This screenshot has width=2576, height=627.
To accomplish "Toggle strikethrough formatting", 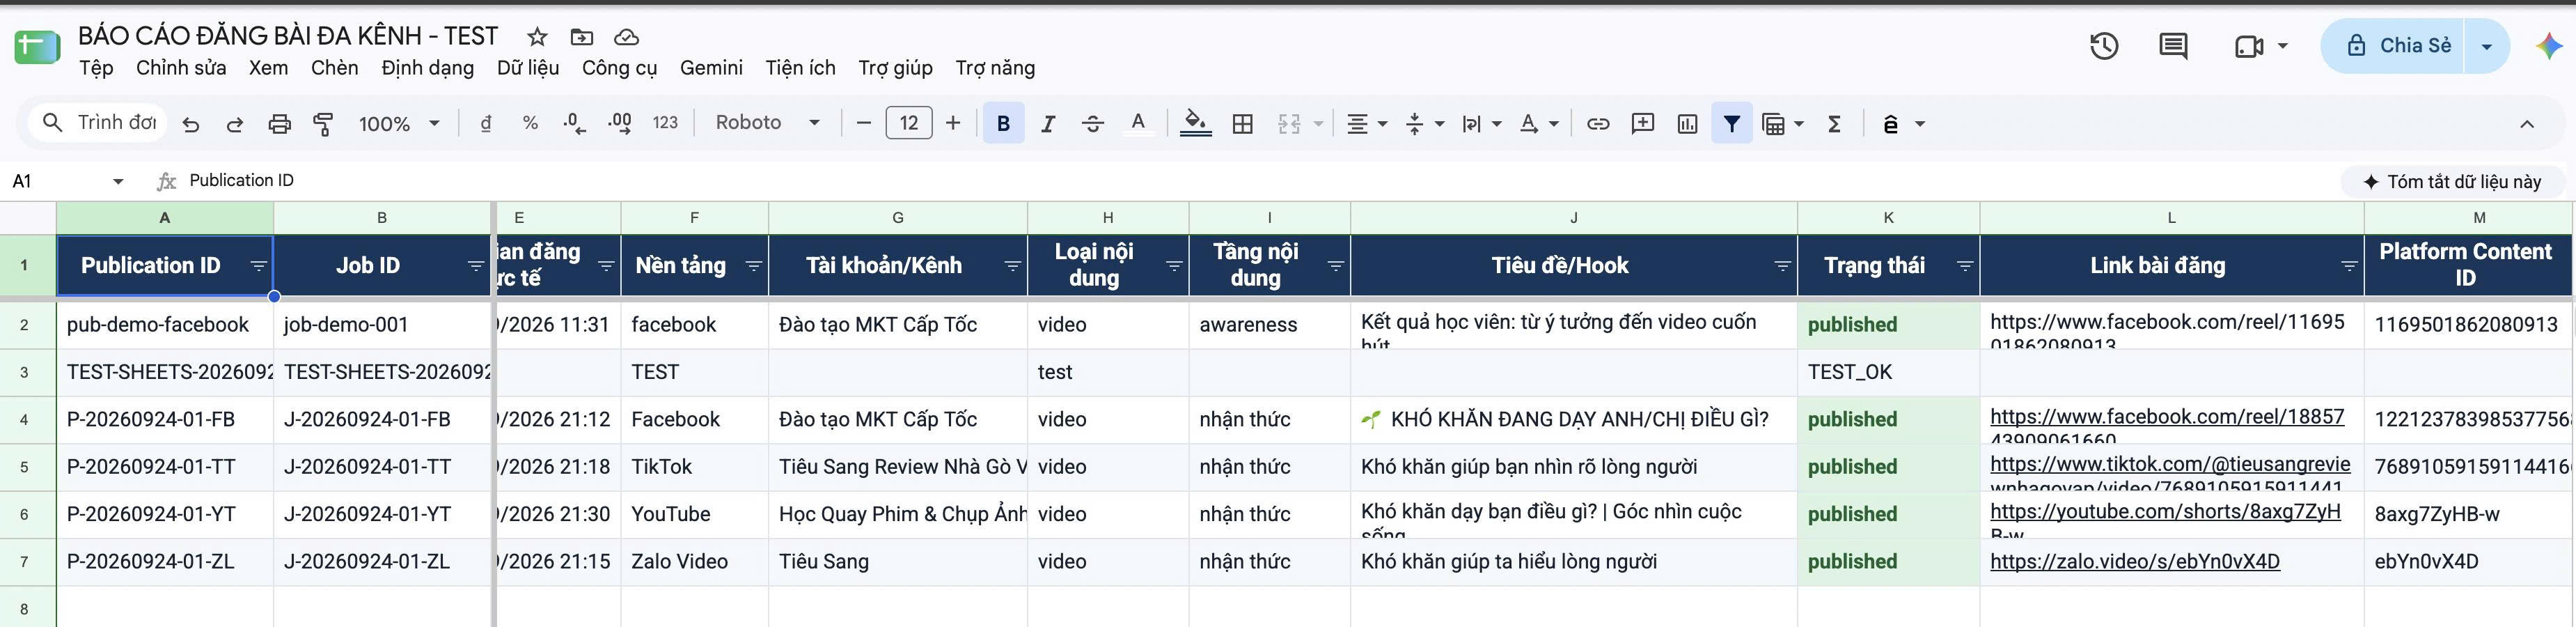I will tap(1093, 124).
